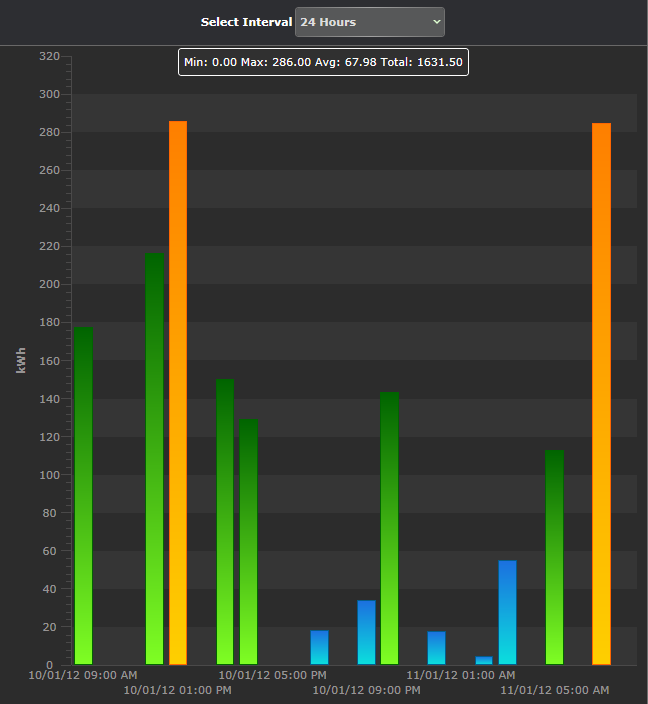Select the tallest orange bar near 01:00 PM
The height and width of the screenshot is (704, 648).
coord(178,393)
